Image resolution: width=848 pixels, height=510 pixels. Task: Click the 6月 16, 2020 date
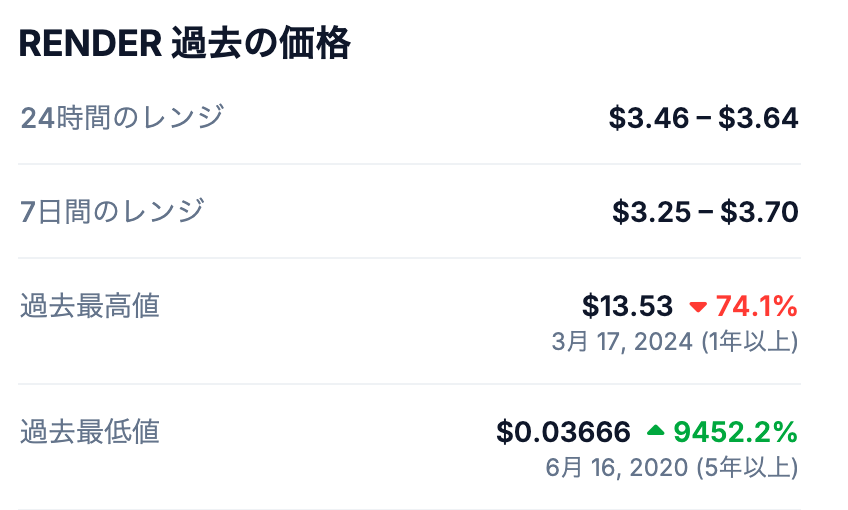(617, 467)
